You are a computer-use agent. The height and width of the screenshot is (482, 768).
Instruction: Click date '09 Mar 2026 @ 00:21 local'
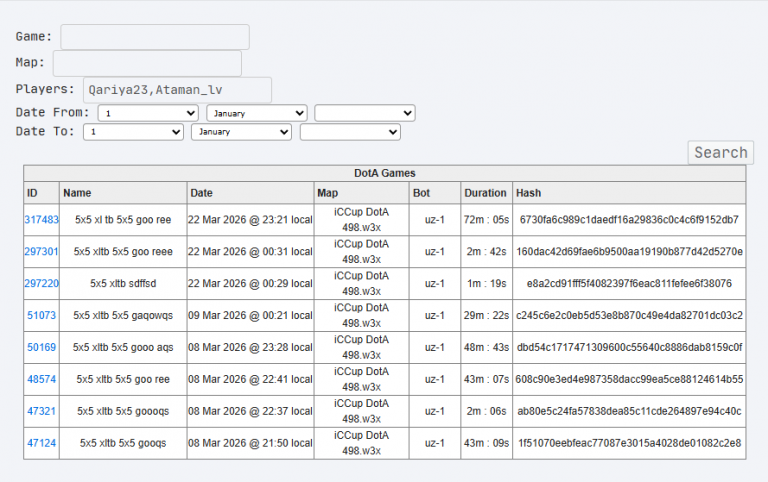(250, 315)
